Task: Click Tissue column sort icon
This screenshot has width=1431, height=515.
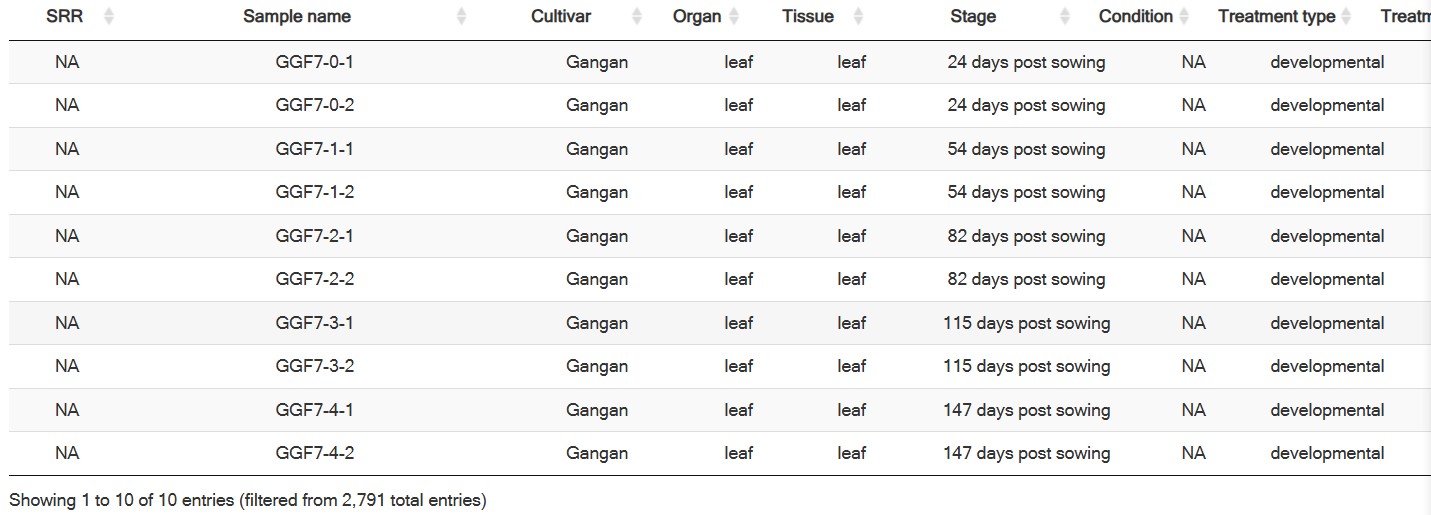Action: 858,17
